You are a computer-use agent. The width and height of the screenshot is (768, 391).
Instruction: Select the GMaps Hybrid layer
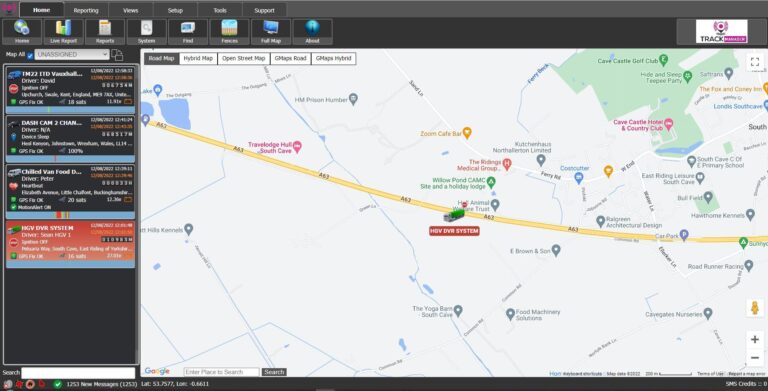(x=334, y=58)
